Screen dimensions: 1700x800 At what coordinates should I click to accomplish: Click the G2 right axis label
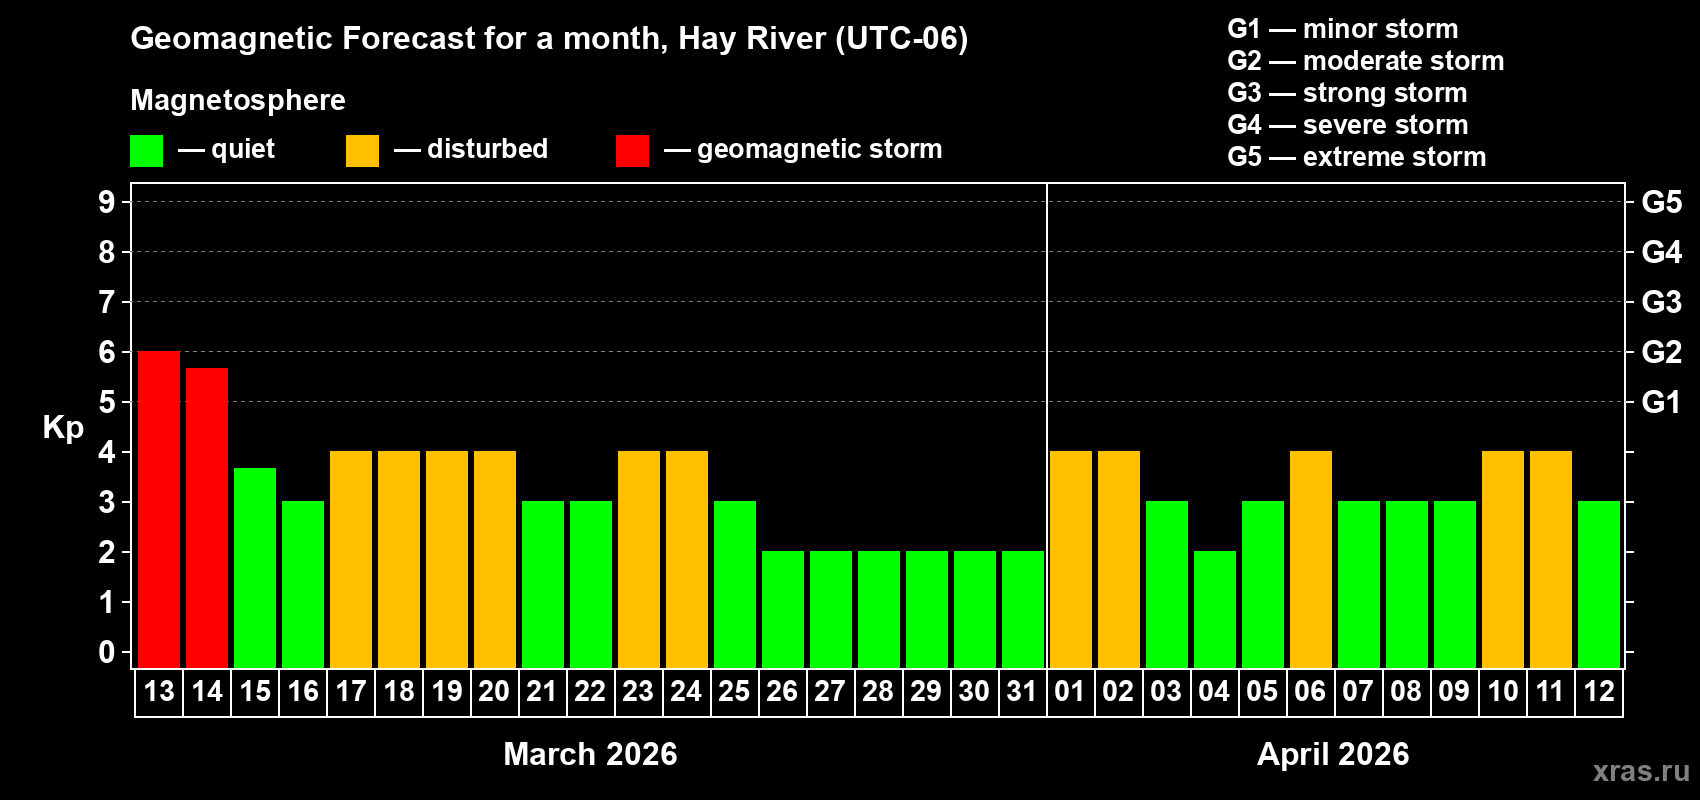point(1662,352)
